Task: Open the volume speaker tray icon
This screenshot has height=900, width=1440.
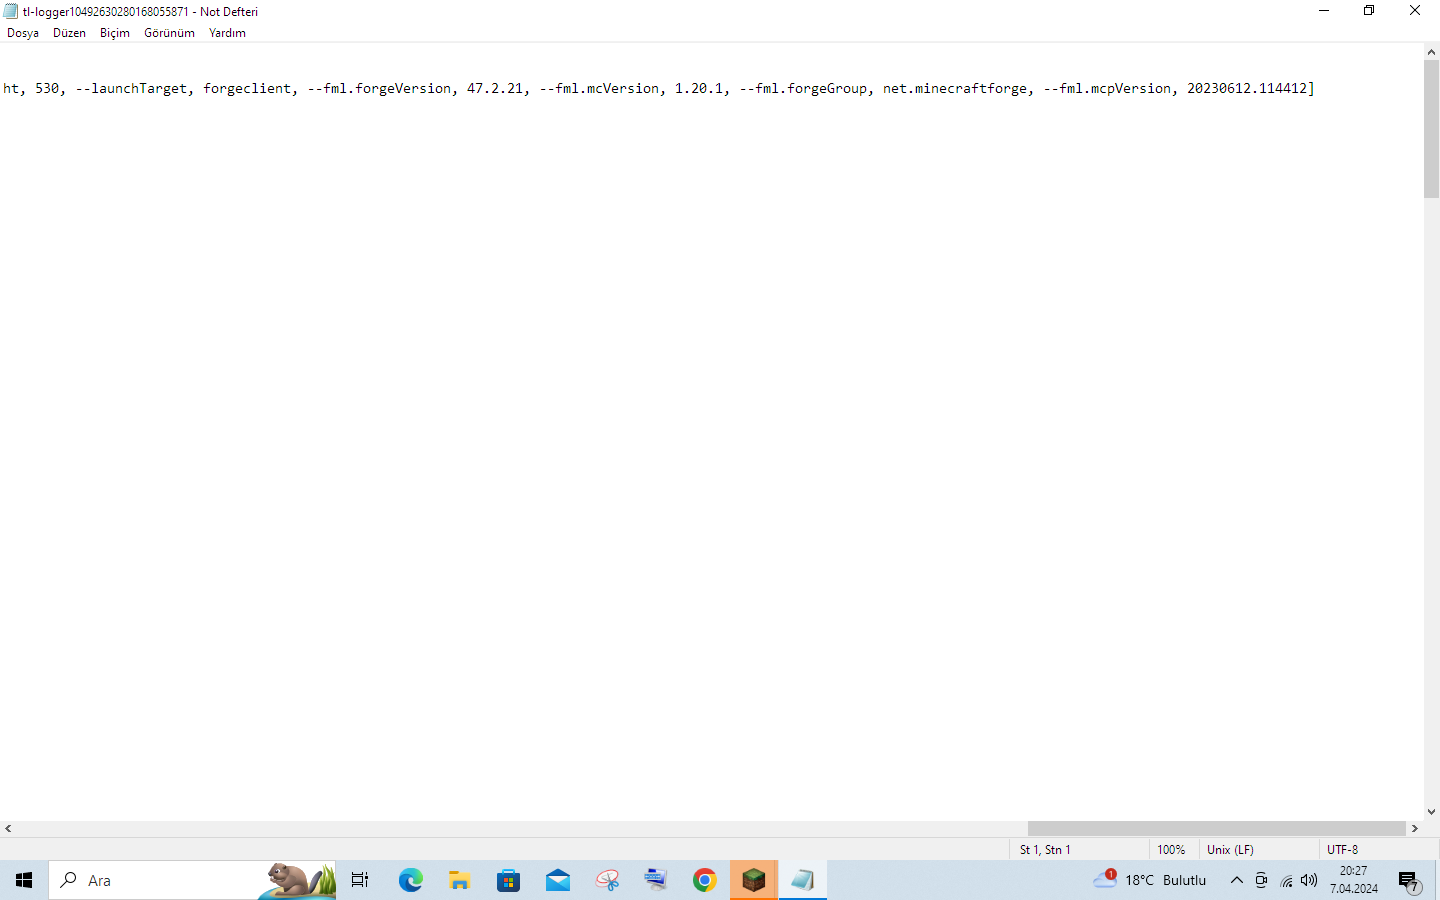Action: tap(1309, 880)
